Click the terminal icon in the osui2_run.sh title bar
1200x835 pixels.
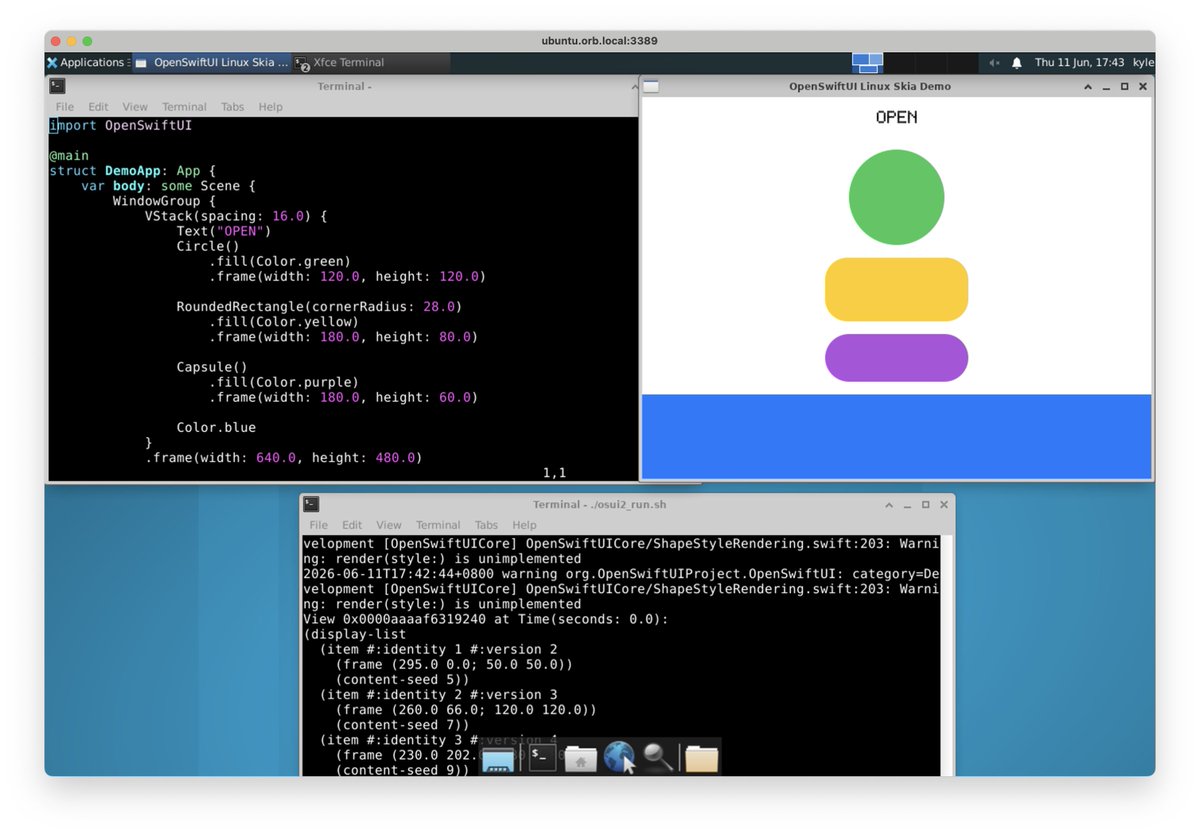coord(311,504)
